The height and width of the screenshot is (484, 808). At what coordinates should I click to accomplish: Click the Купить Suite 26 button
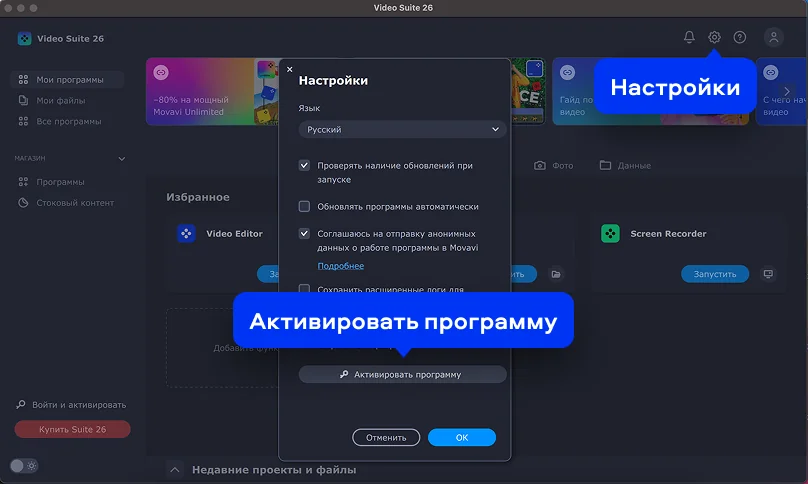[x=73, y=429]
